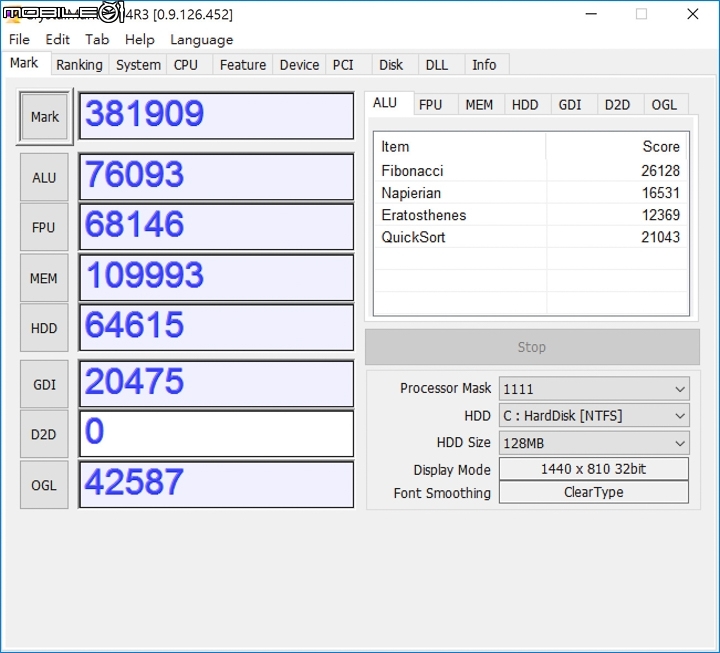Expand the Processor Mask dropdown

[x=594, y=389]
